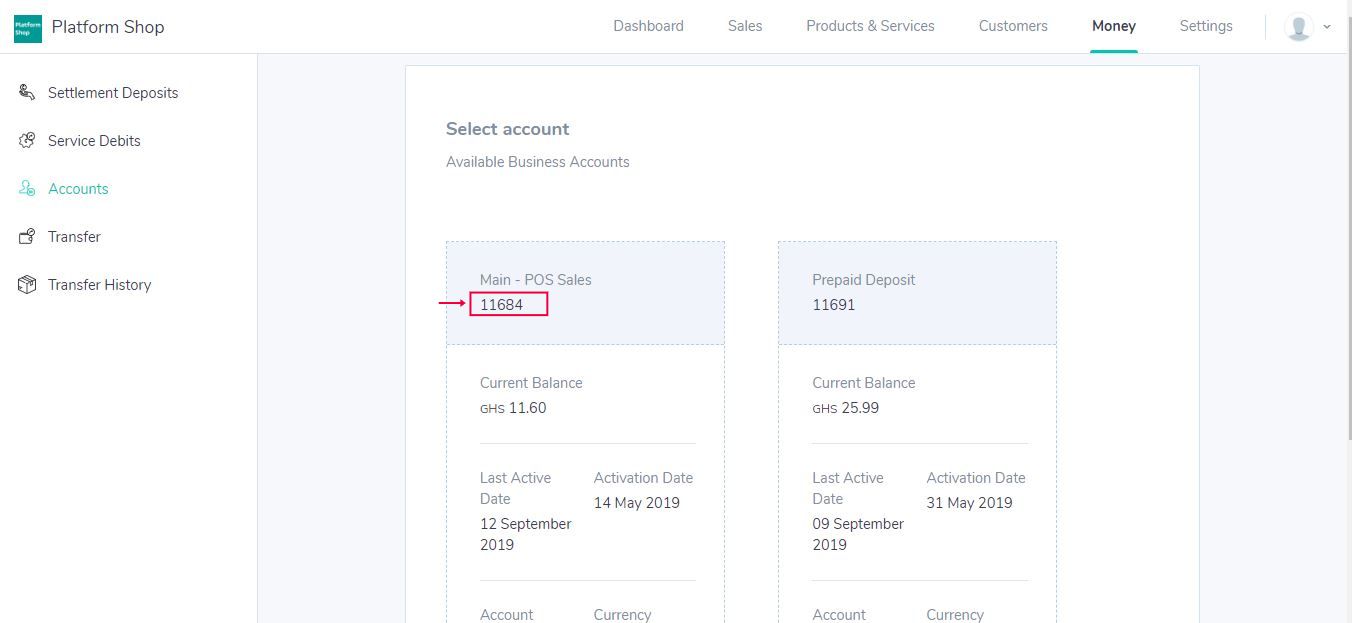Open the Settings tab
Image resolution: width=1352 pixels, height=623 pixels.
[1206, 26]
